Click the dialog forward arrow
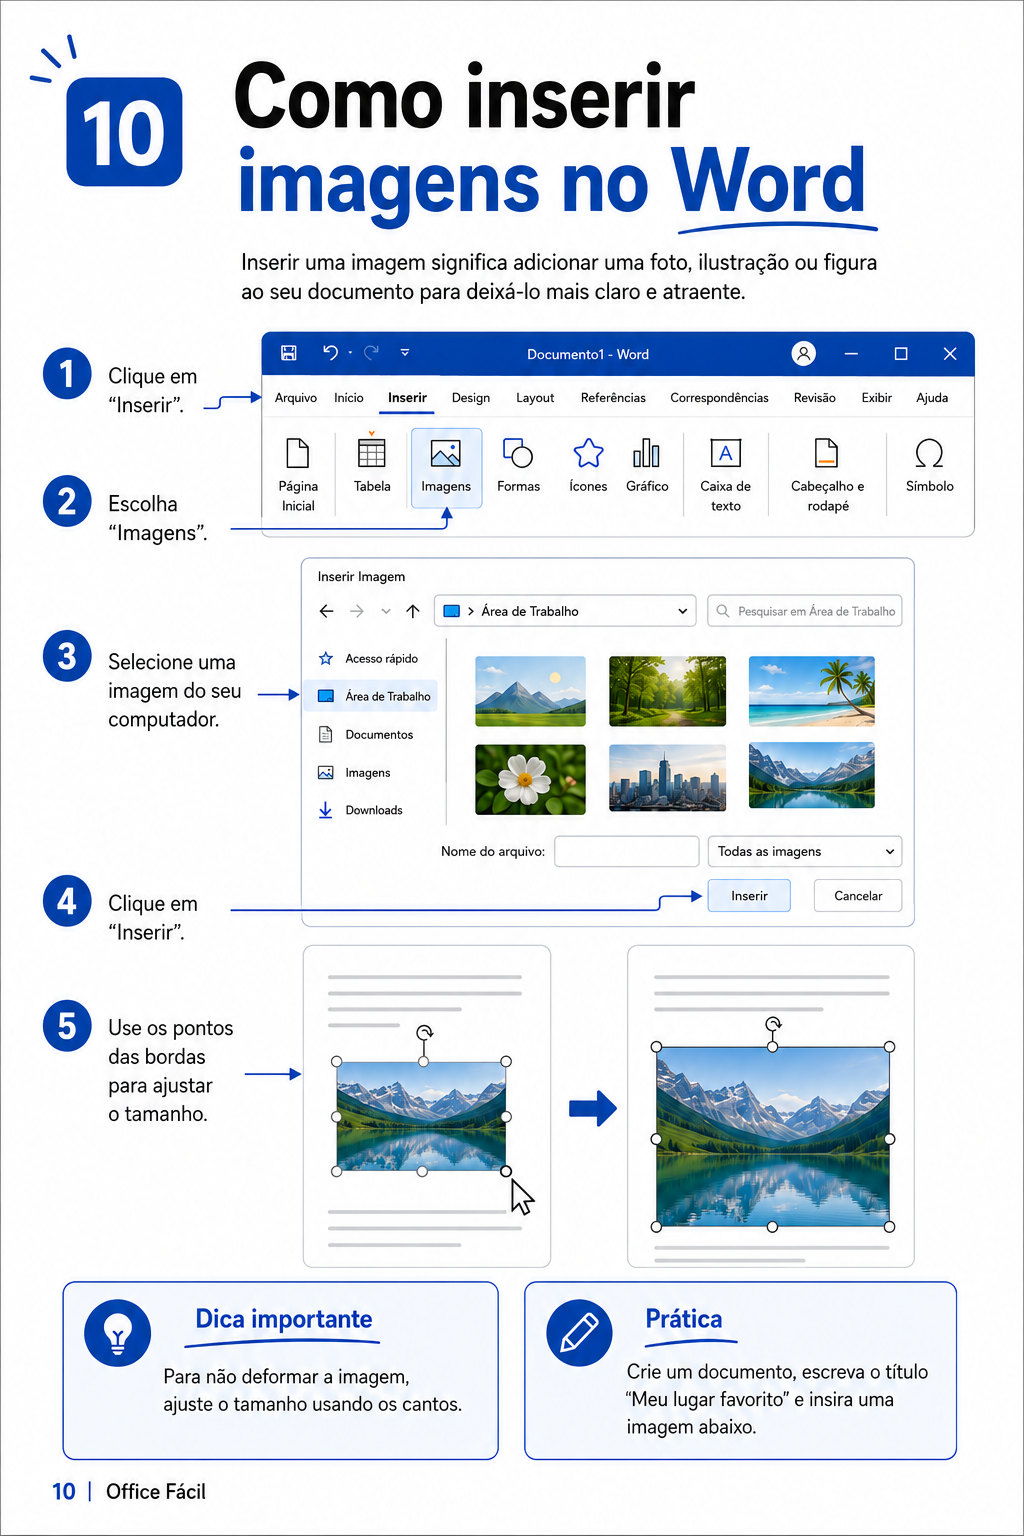 click(357, 611)
